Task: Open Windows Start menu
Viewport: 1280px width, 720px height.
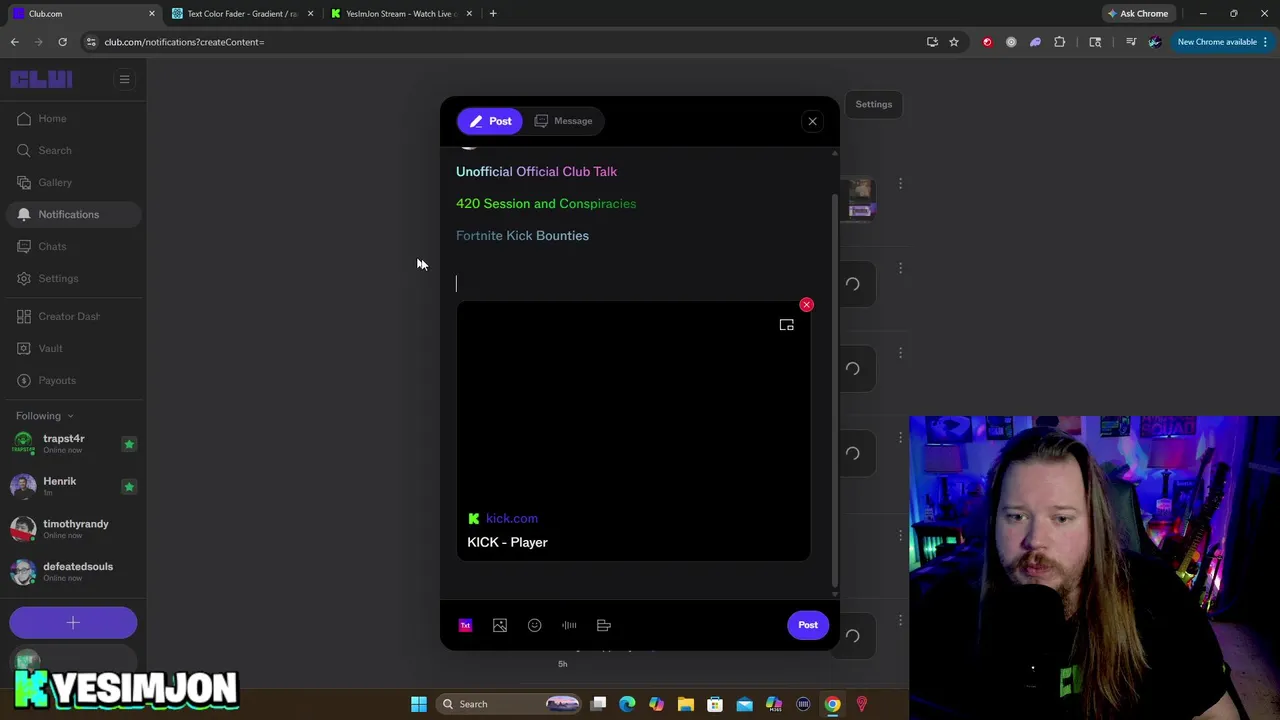Action: point(419,704)
